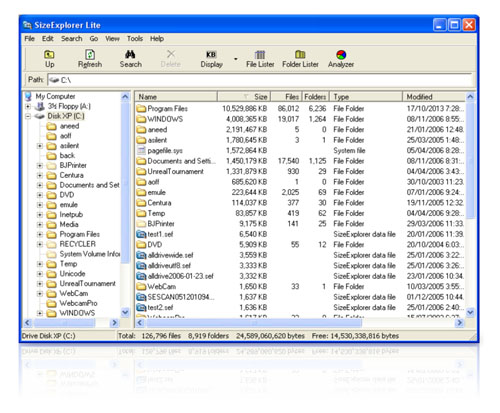Open the View menu
Viewport: 500px width, 413px height.
pyautogui.click(x=112, y=39)
